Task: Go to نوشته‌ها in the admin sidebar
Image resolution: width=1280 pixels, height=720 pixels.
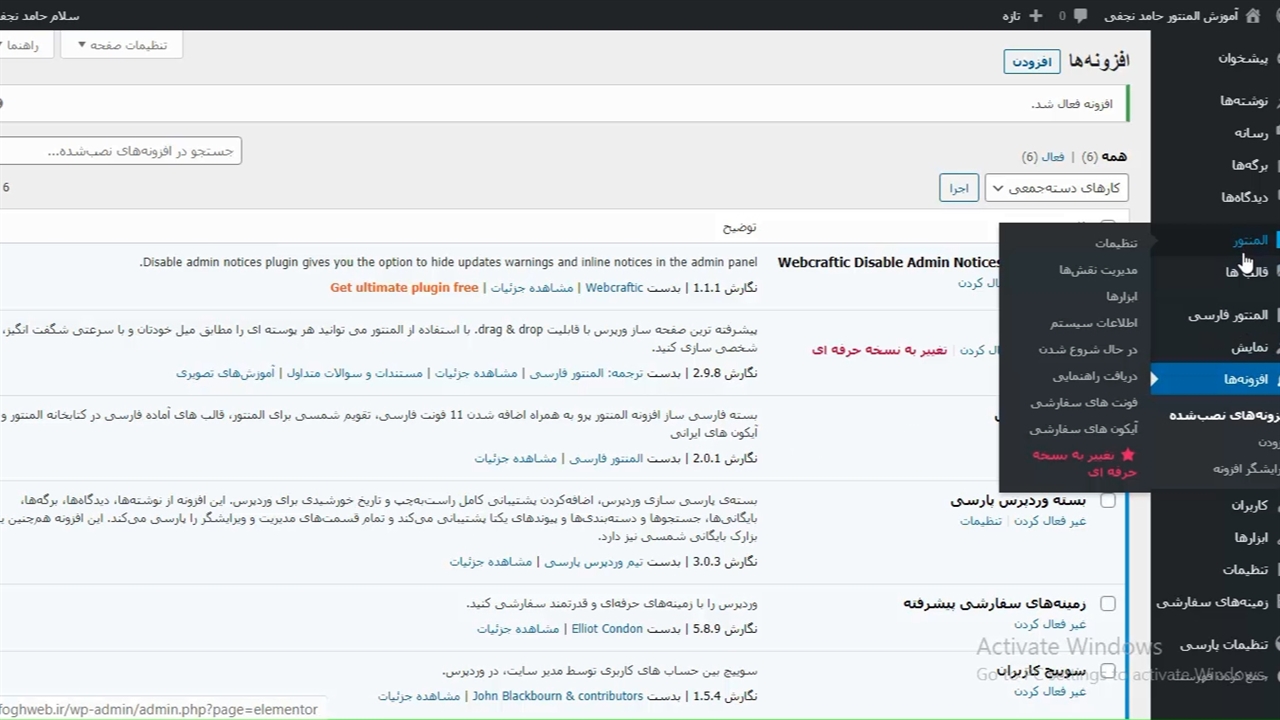Action: coord(1243,100)
